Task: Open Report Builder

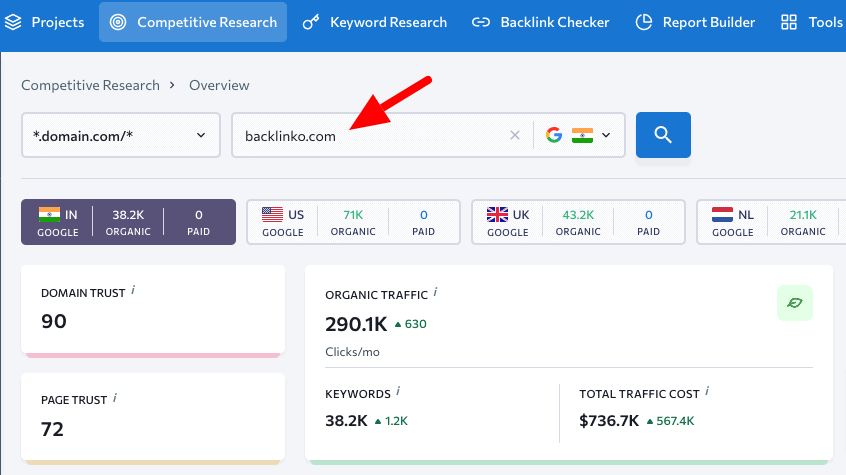Action: tap(695, 22)
